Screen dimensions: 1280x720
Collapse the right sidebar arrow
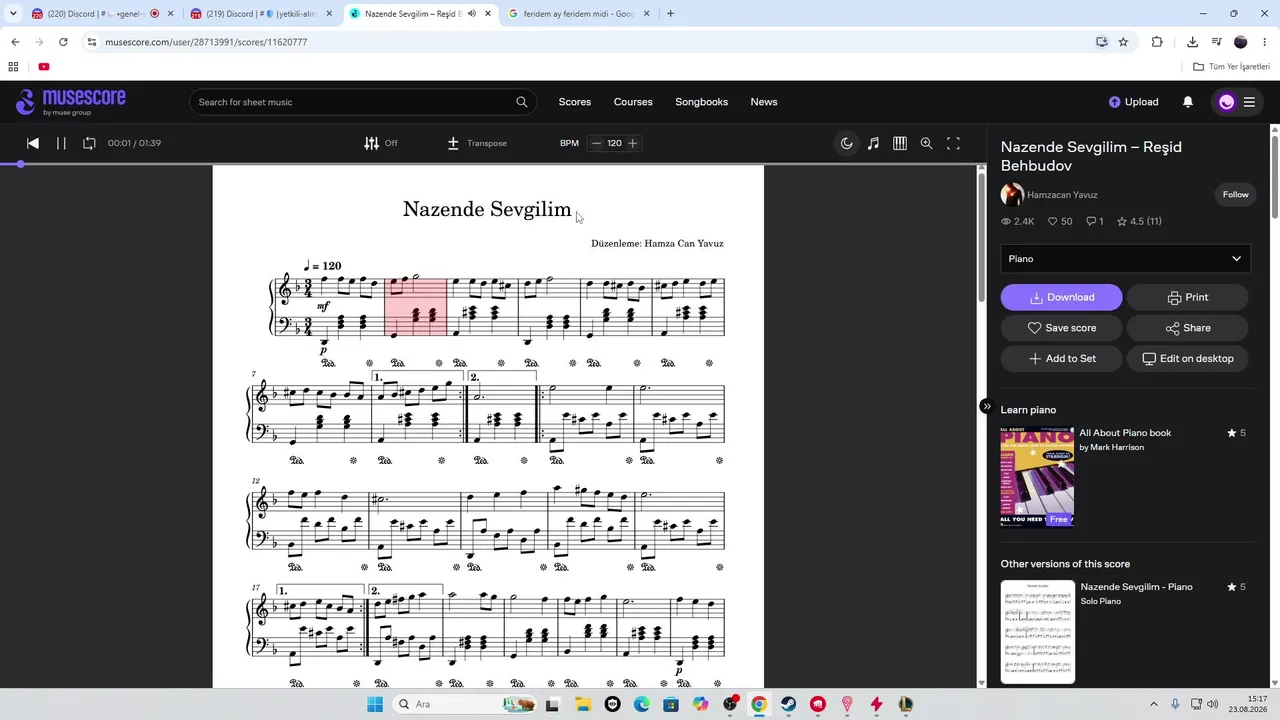[x=986, y=407]
